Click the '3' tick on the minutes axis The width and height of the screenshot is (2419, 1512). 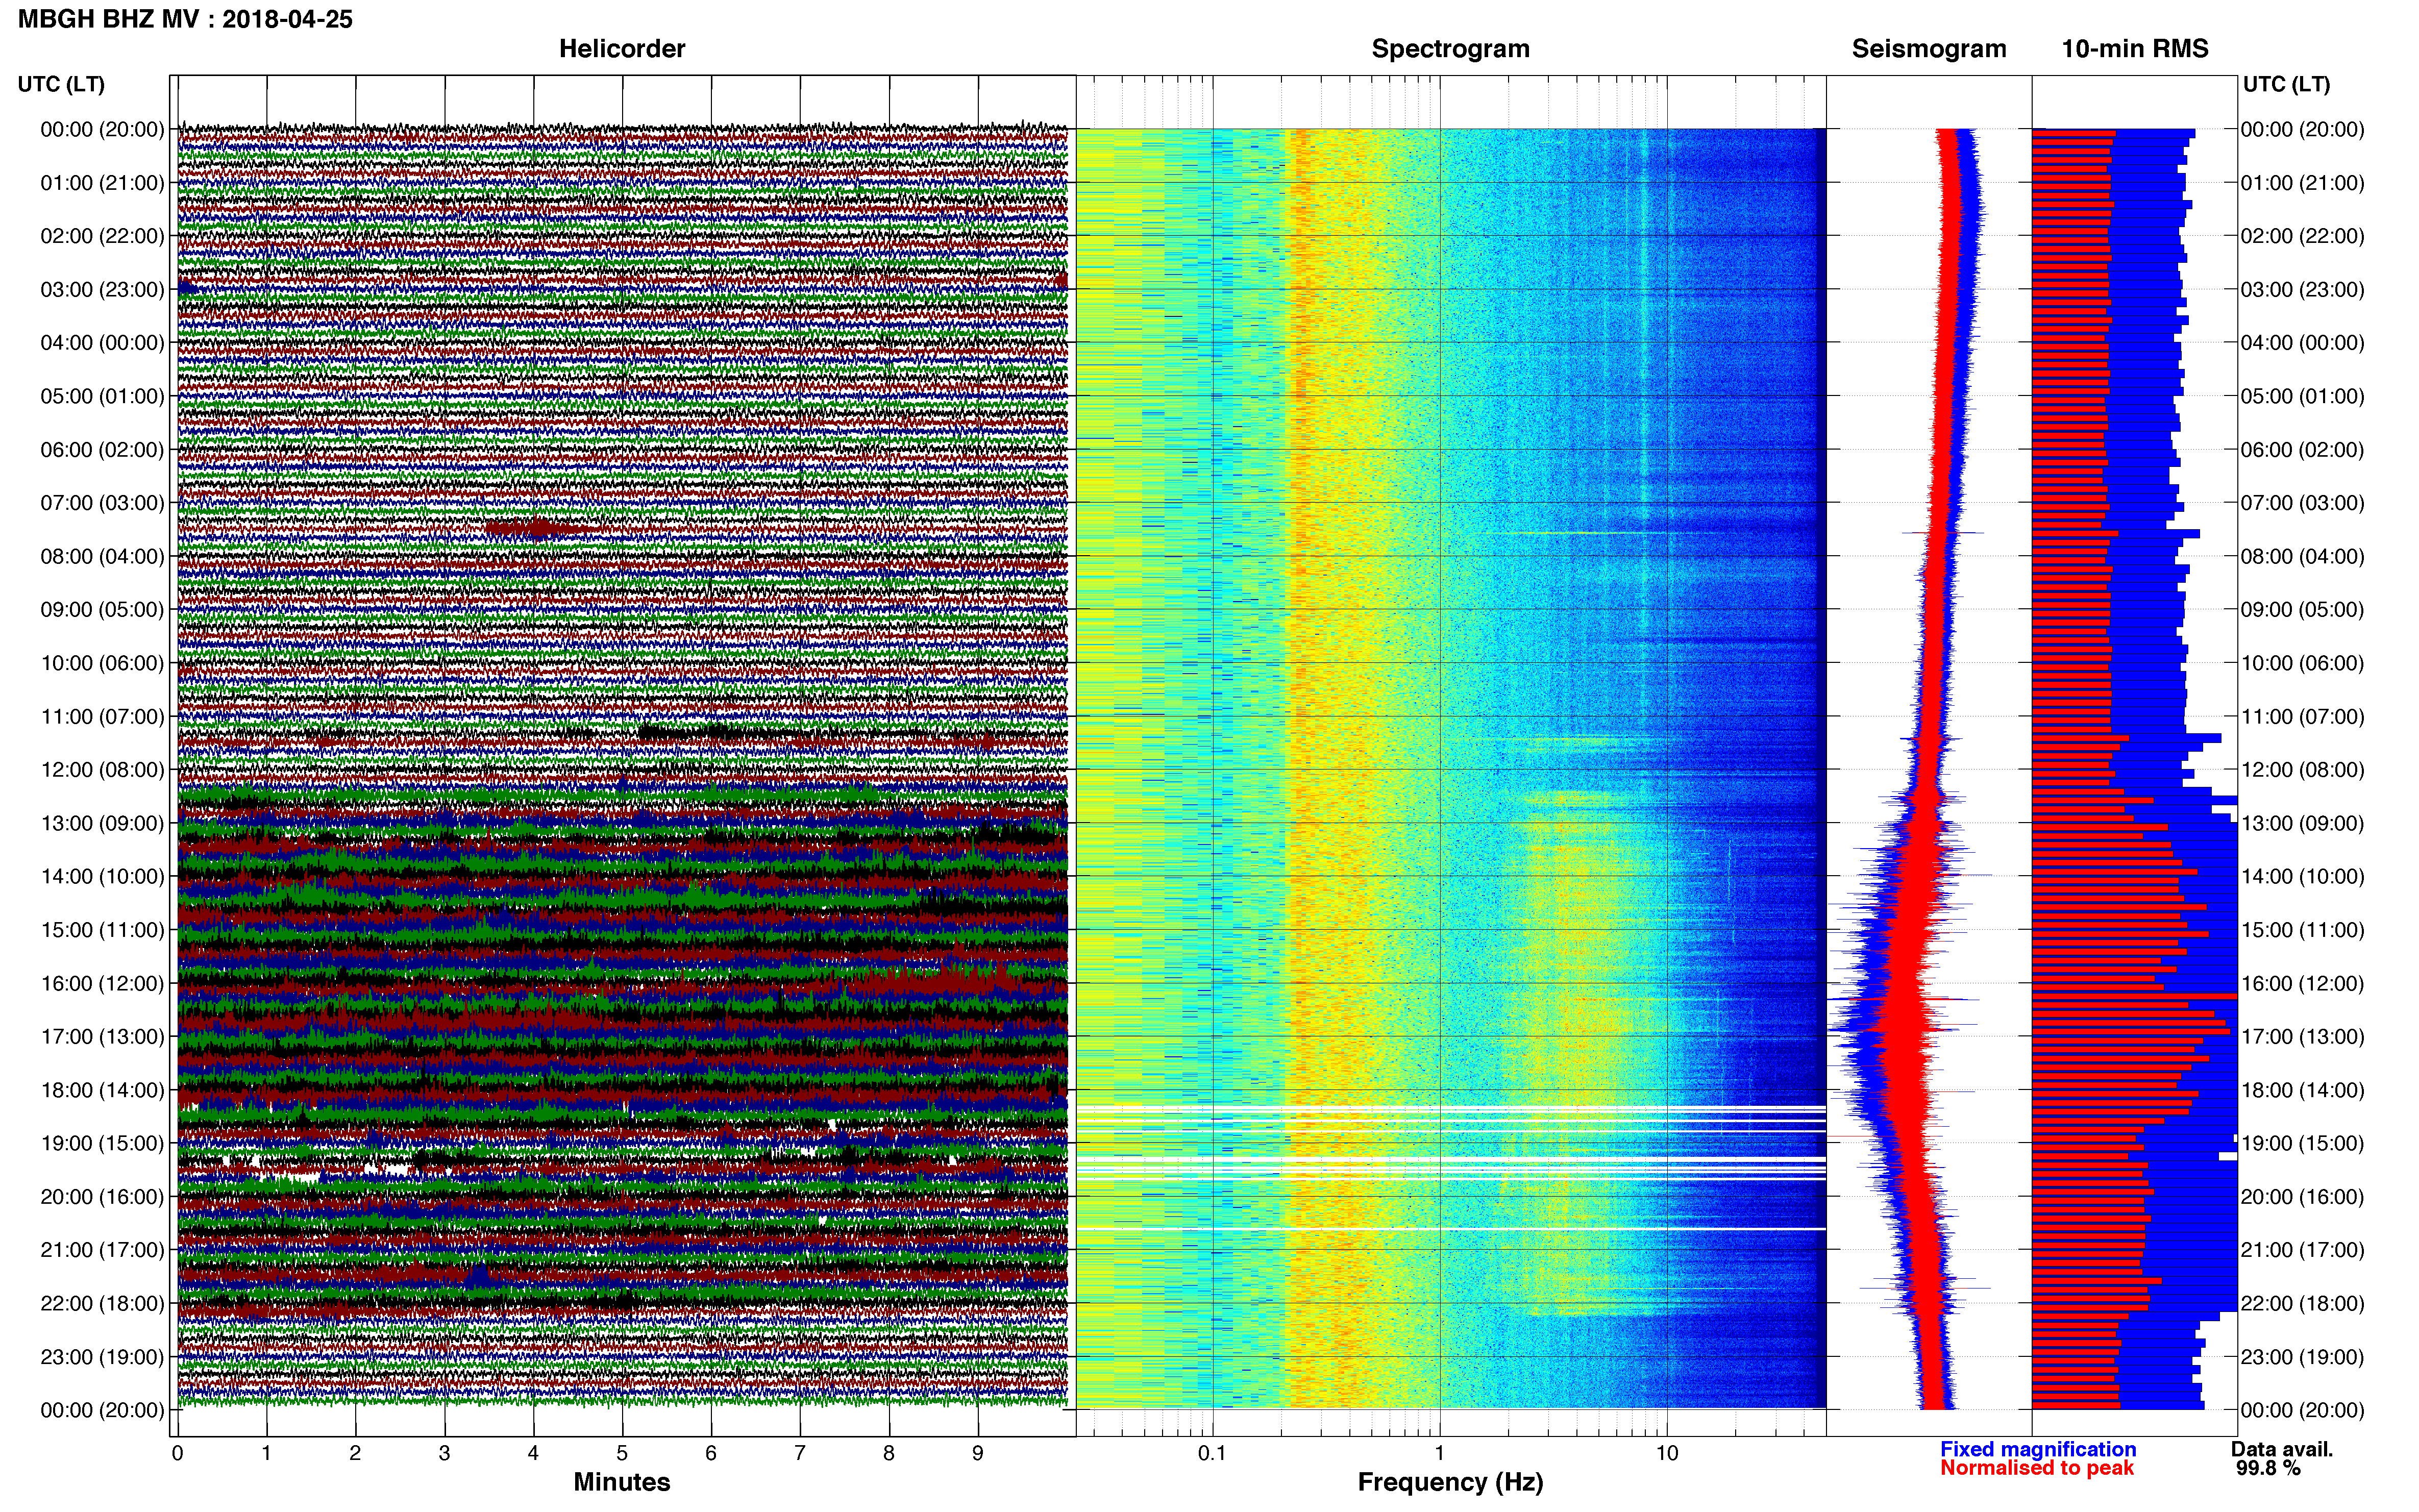coord(444,1453)
